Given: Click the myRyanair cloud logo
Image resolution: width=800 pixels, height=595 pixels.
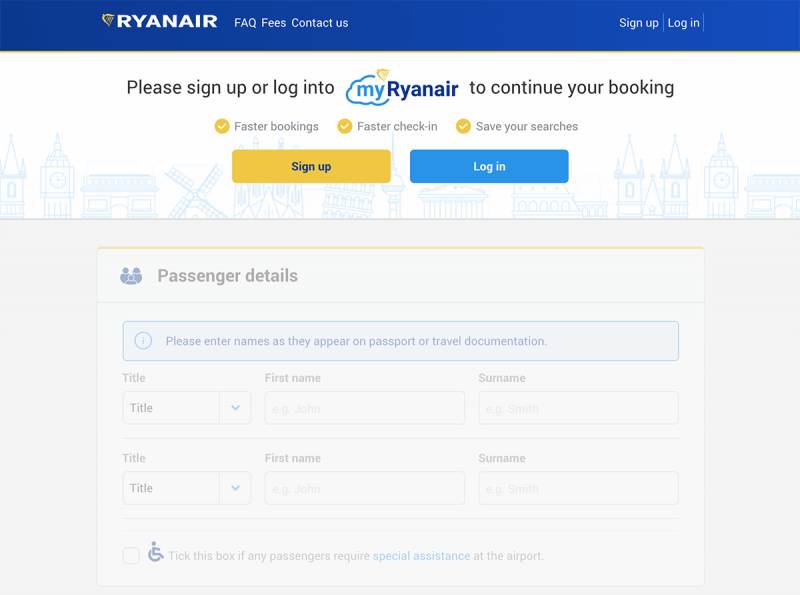Looking at the screenshot, I should pyautogui.click(x=401, y=88).
